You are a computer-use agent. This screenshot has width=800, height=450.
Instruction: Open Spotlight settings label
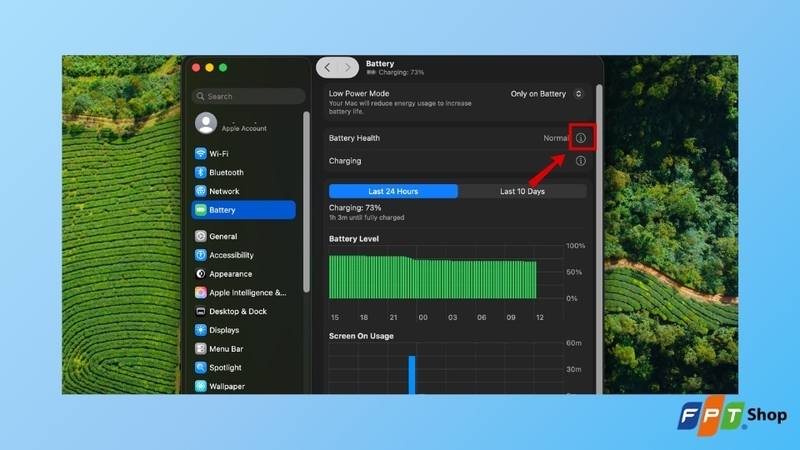coord(226,367)
